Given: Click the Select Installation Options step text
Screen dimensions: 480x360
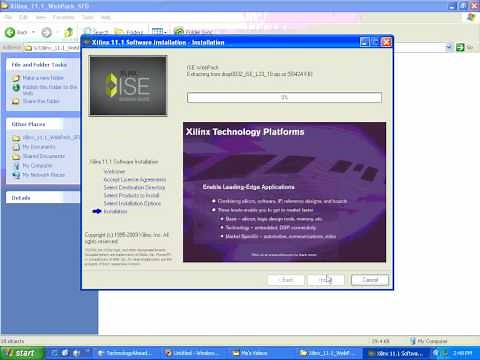Looking at the screenshot, I should (x=132, y=203).
